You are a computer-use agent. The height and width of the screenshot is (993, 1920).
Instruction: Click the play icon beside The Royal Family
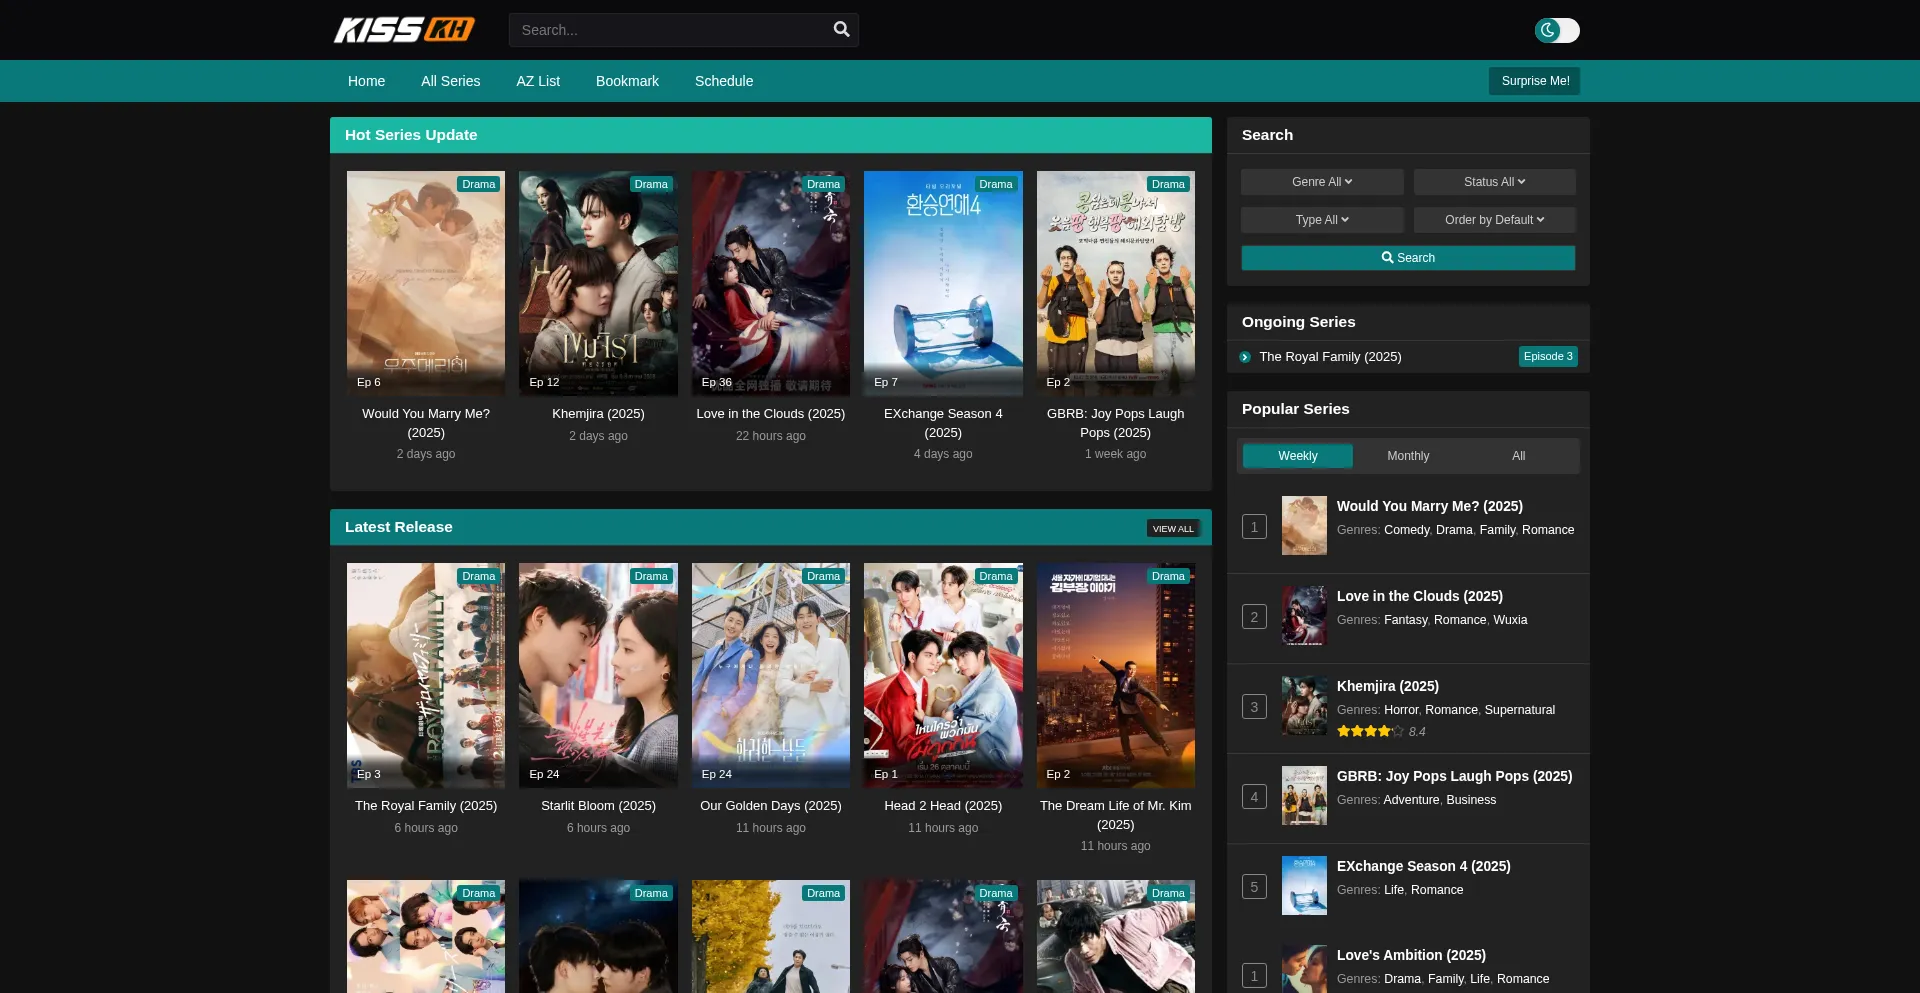click(x=1245, y=357)
